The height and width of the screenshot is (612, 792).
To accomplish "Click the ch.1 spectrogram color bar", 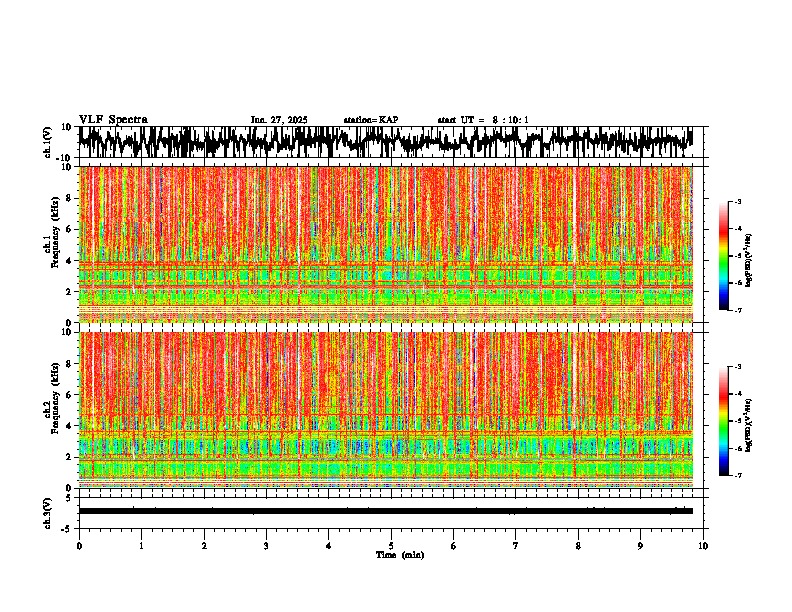I will pyautogui.click(x=723, y=256).
